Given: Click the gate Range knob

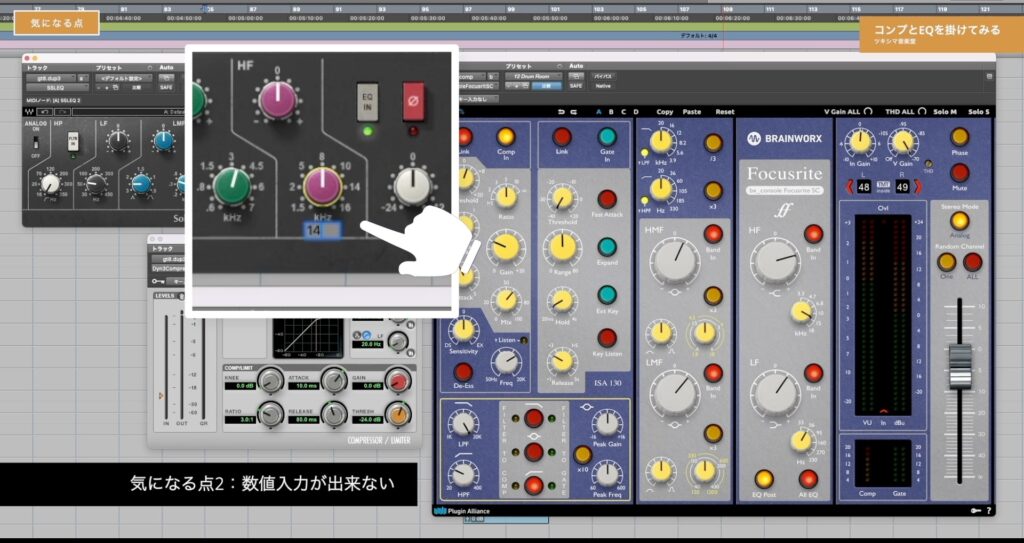Looking at the screenshot, I should coord(562,247).
